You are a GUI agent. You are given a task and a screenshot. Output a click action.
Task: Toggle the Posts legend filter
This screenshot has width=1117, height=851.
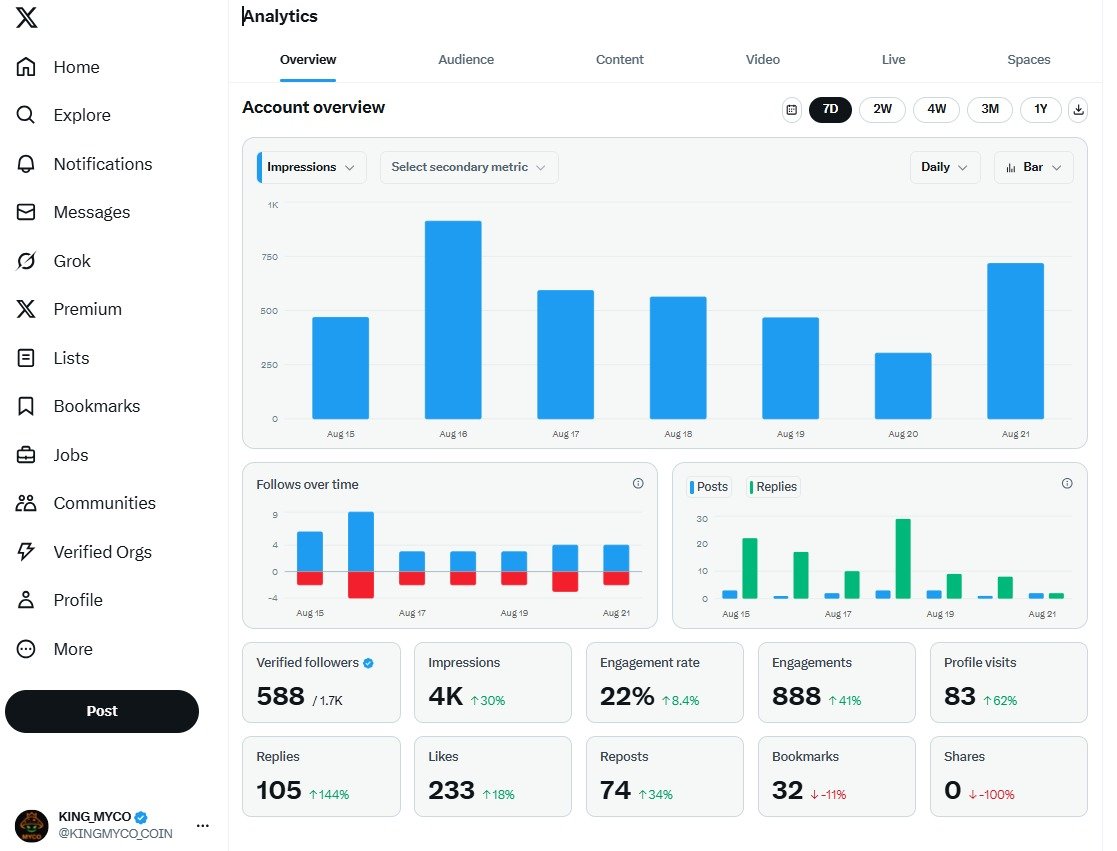tap(709, 487)
